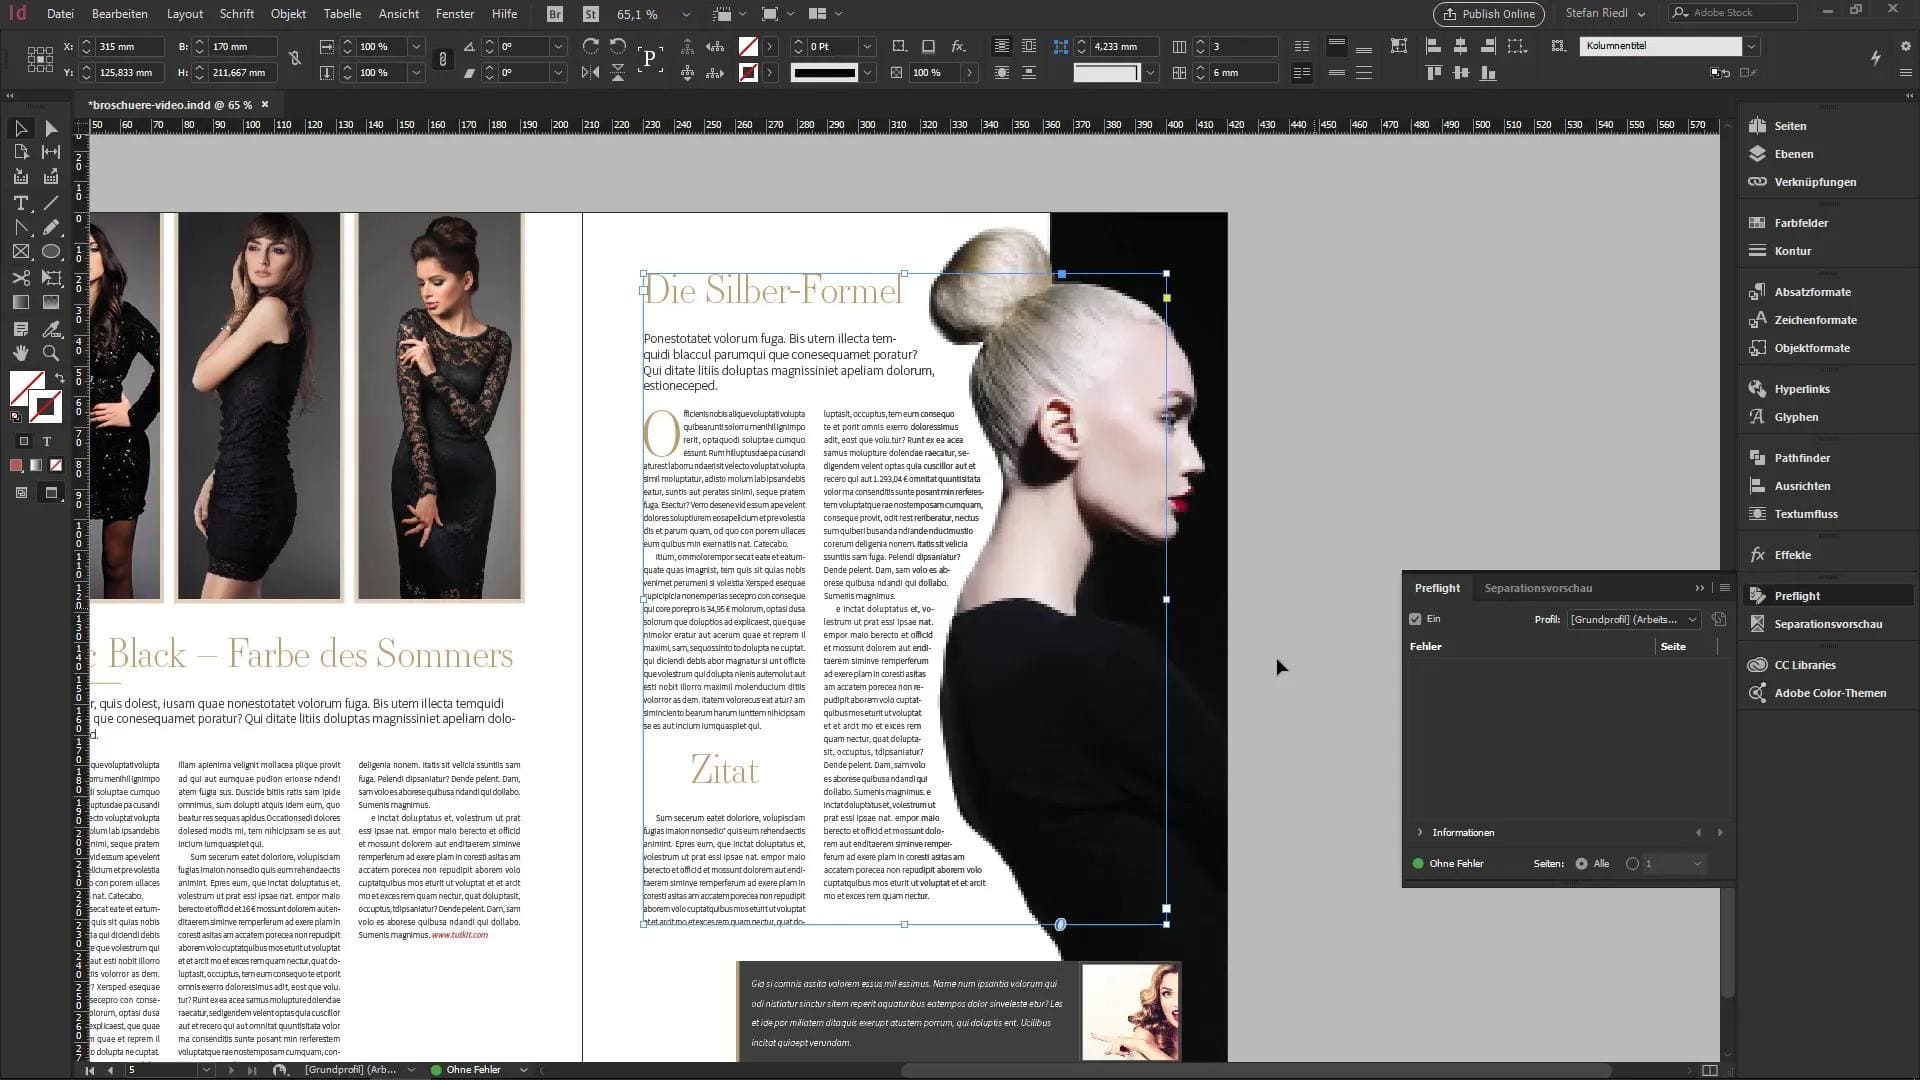Open the Objekt menu
Viewport: 1920px width, 1080px height.
click(x=288, y=14)
